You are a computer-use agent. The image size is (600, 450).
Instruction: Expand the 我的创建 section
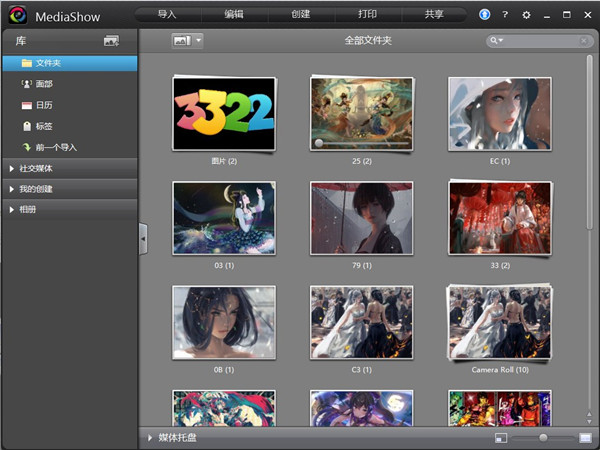[36, 188]
